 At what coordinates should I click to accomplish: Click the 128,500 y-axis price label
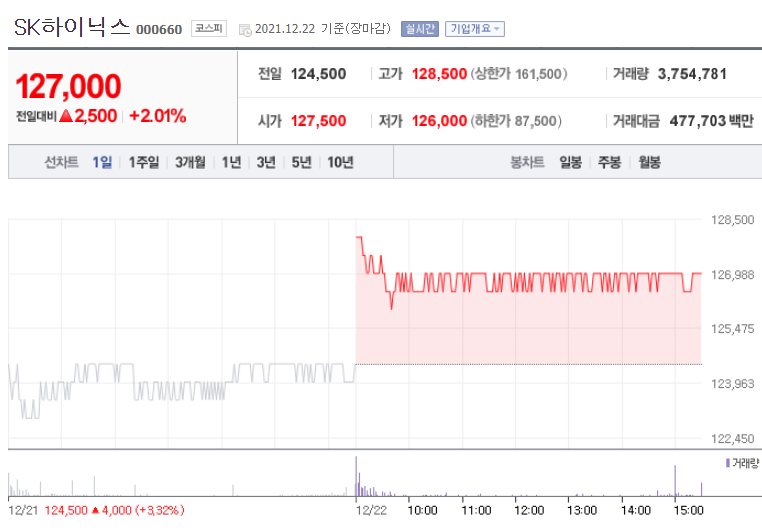pos(733,220)
